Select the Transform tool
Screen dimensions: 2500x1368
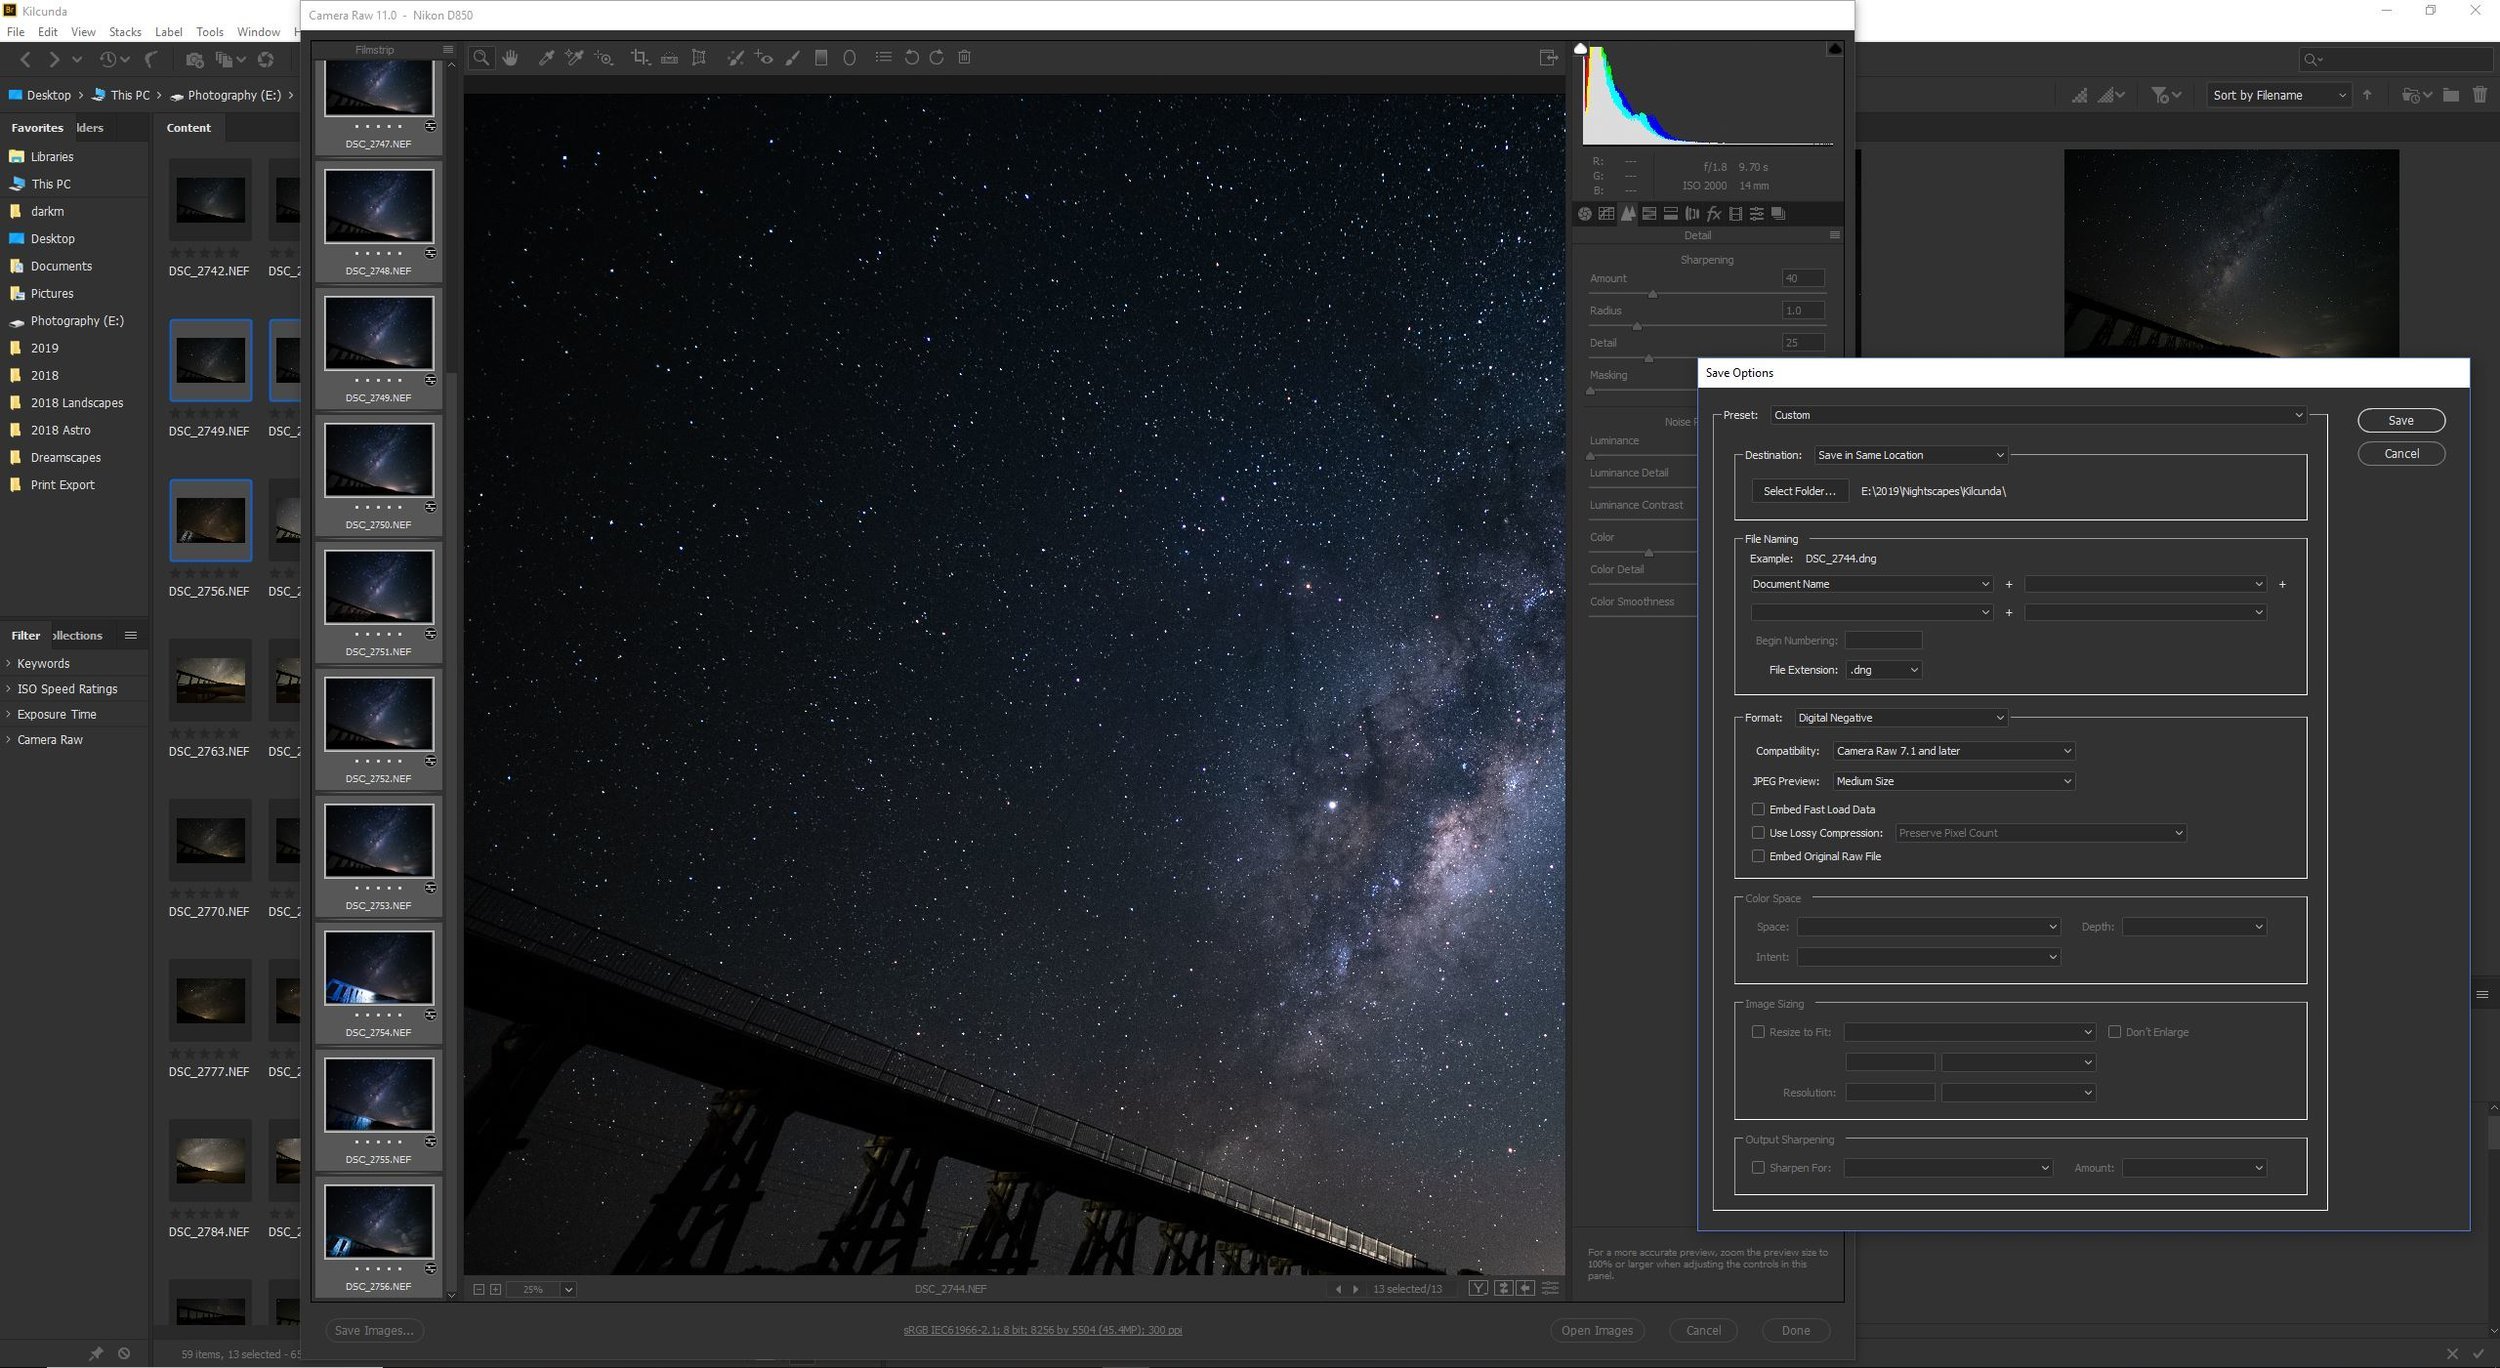point(699,58)
